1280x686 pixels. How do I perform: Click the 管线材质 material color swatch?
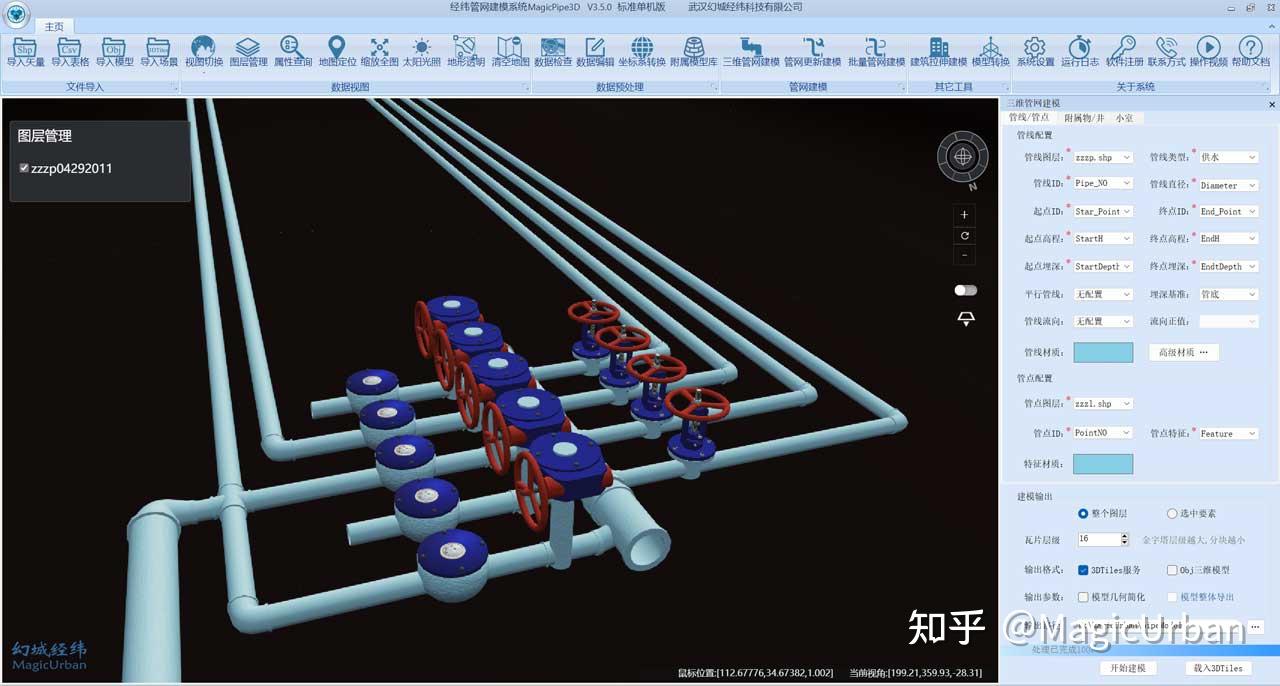1105,351
